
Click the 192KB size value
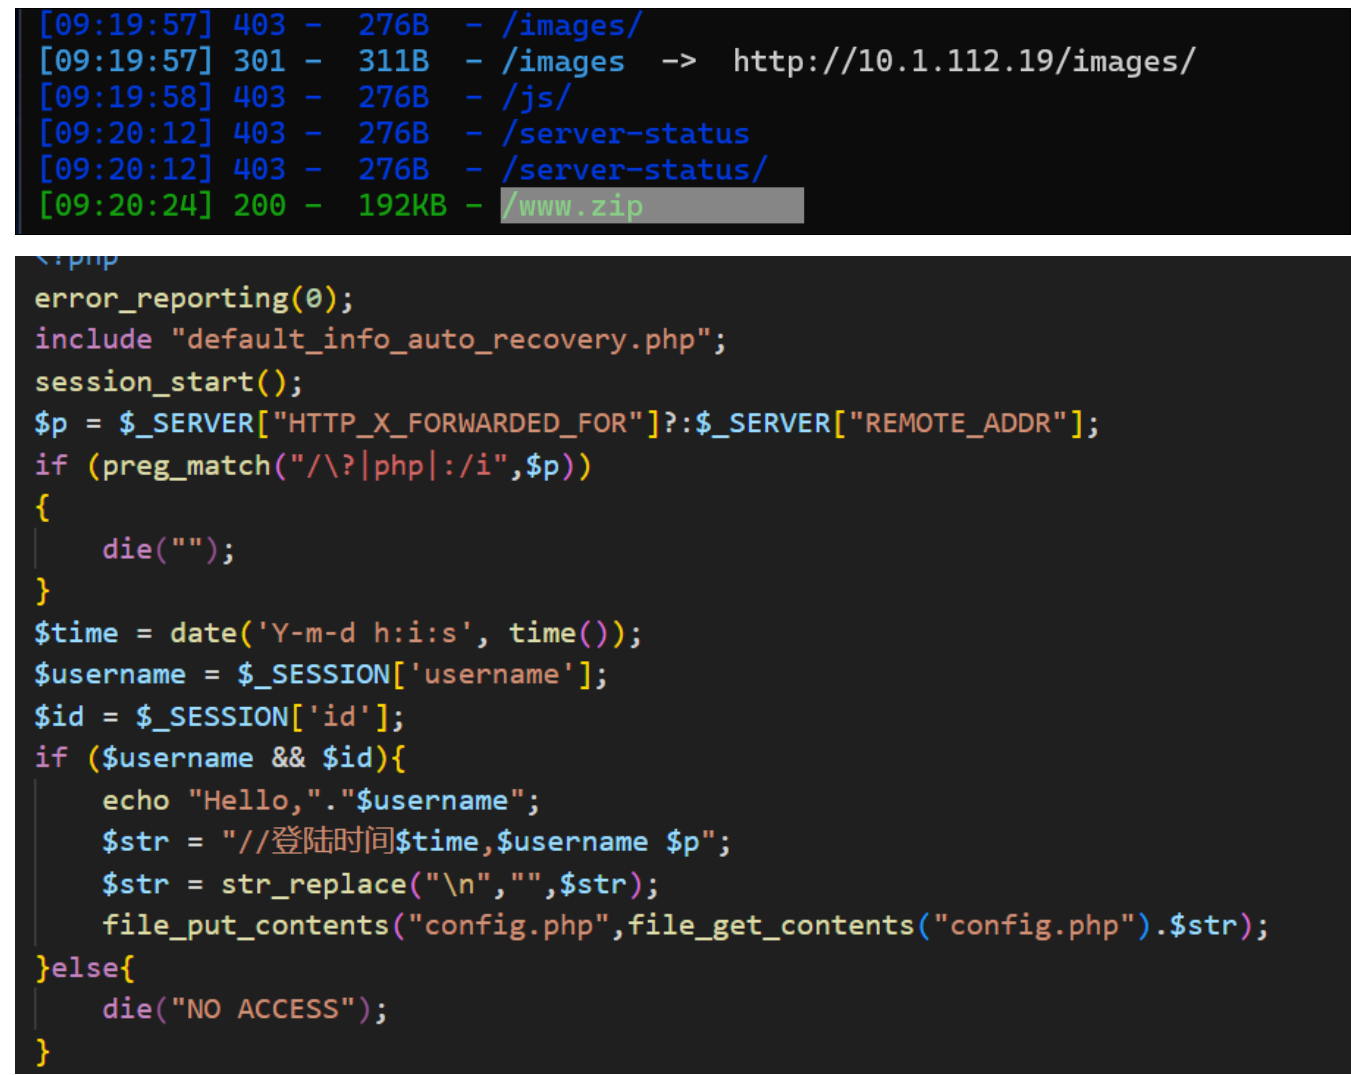(402, 206)
